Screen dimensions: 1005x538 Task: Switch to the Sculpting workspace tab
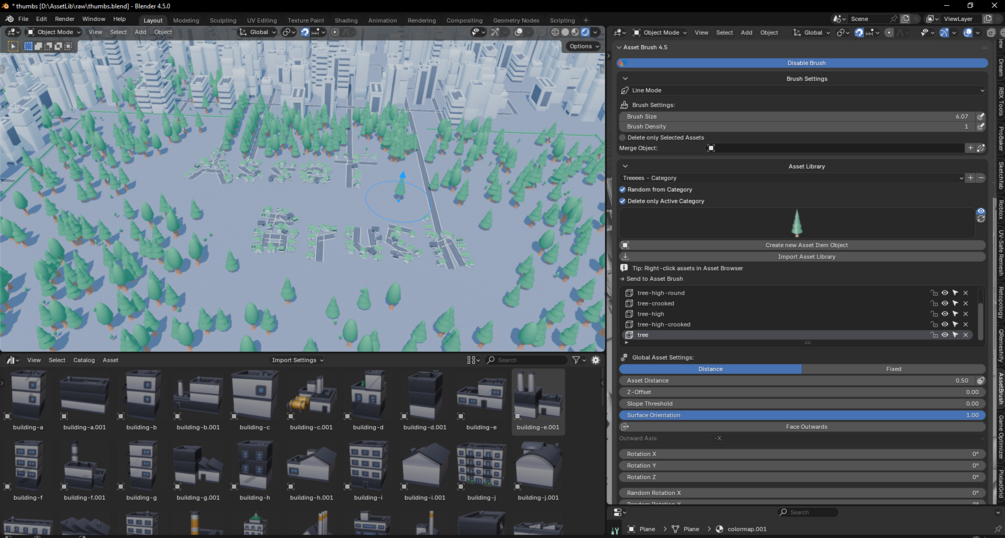coord(223,21)
